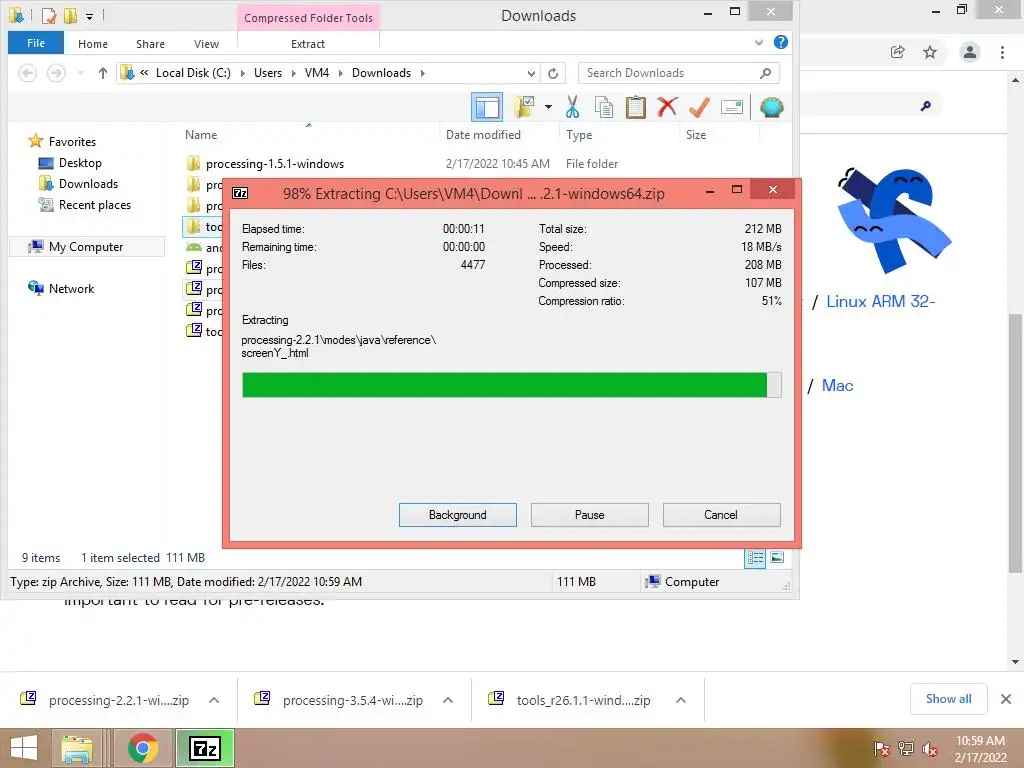Sort by Type column header
The width and height of the screenshot is (1024, 768).
pos(579,135)
